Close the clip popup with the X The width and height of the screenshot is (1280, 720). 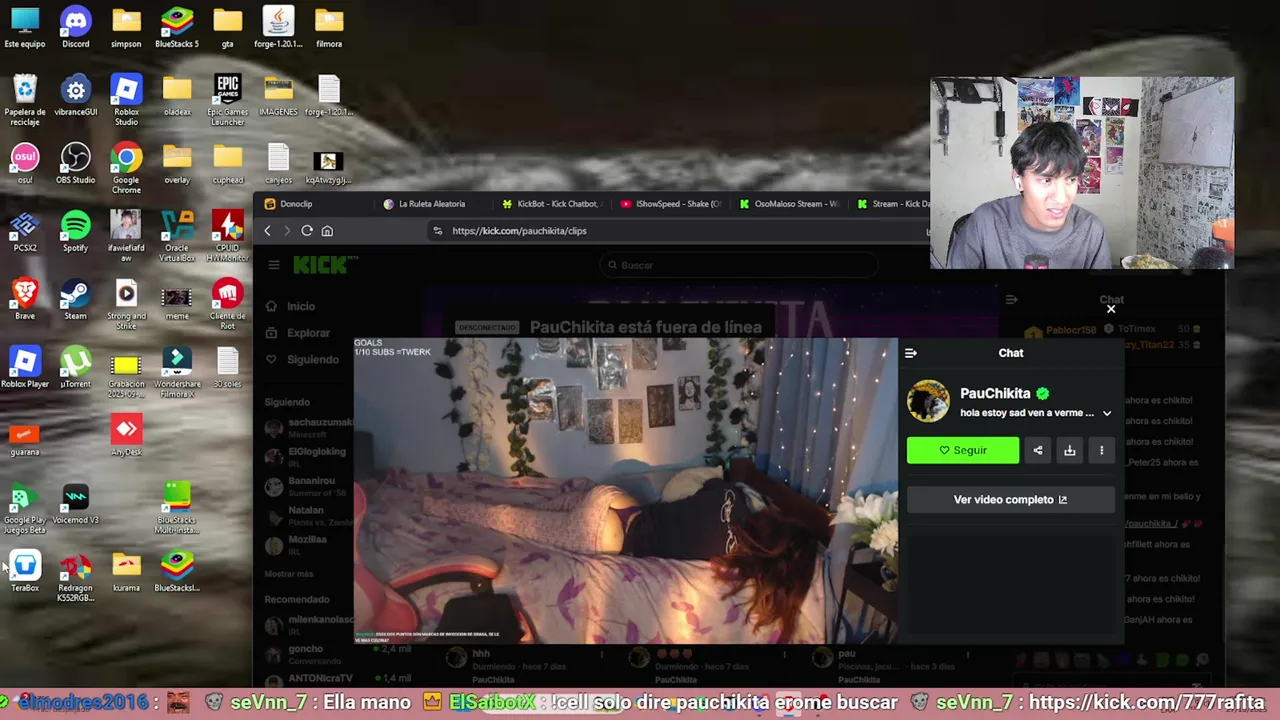[x=1111, y=309]
